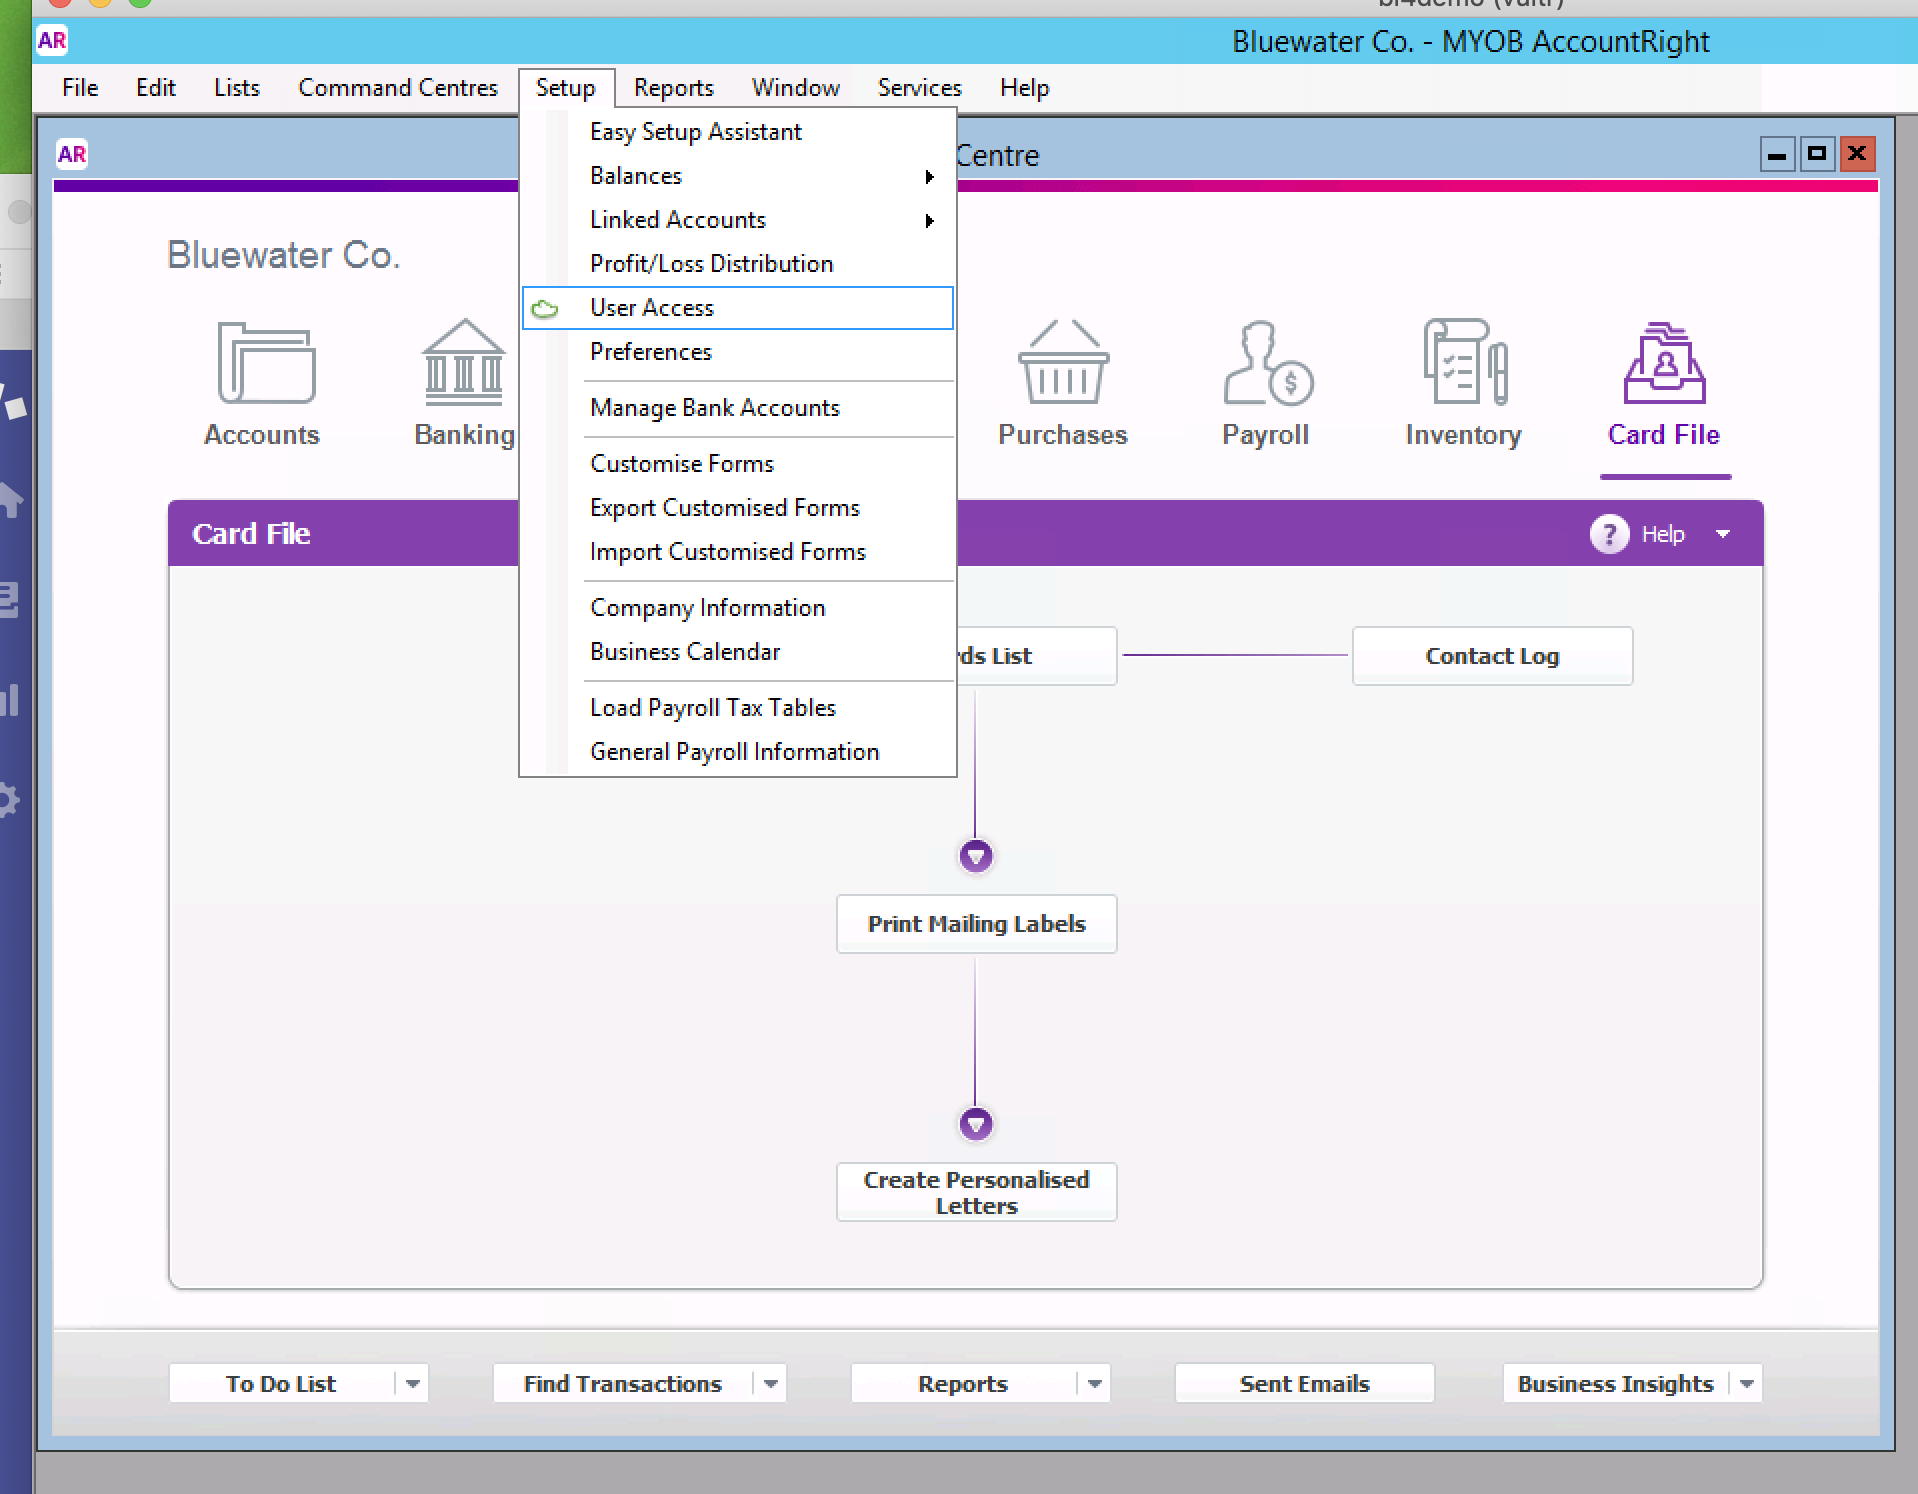
Task: Click the purple arrow above Create Personalised Letters
Action: point(976,1124)
